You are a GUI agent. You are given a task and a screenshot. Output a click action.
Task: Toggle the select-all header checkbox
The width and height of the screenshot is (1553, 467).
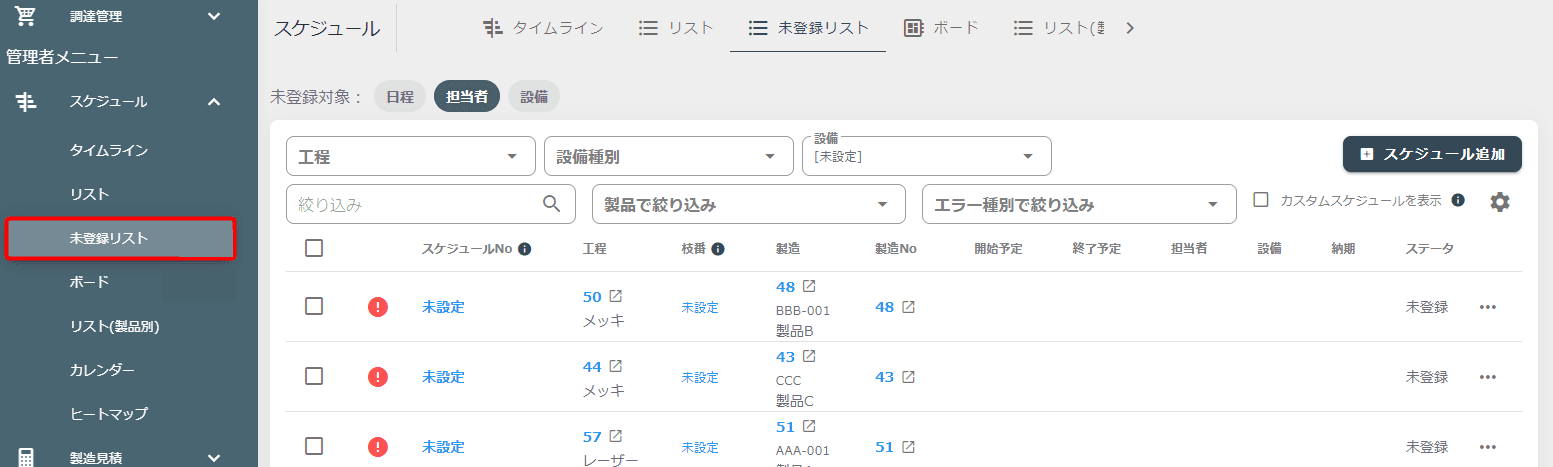click(314, 248)
